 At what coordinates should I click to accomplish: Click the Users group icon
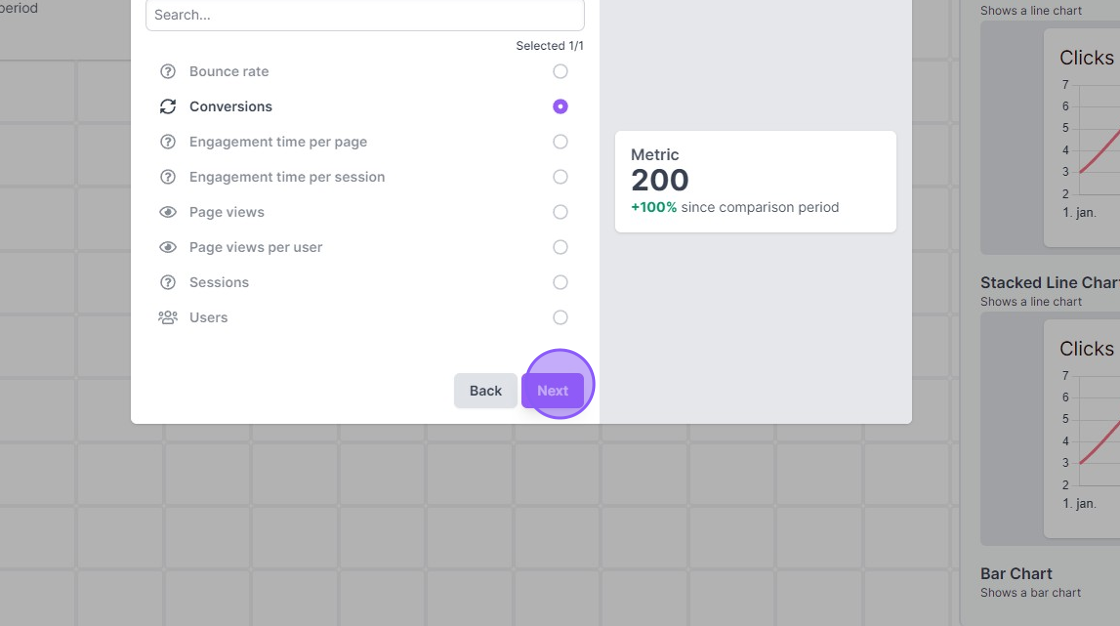pos(168,317)
